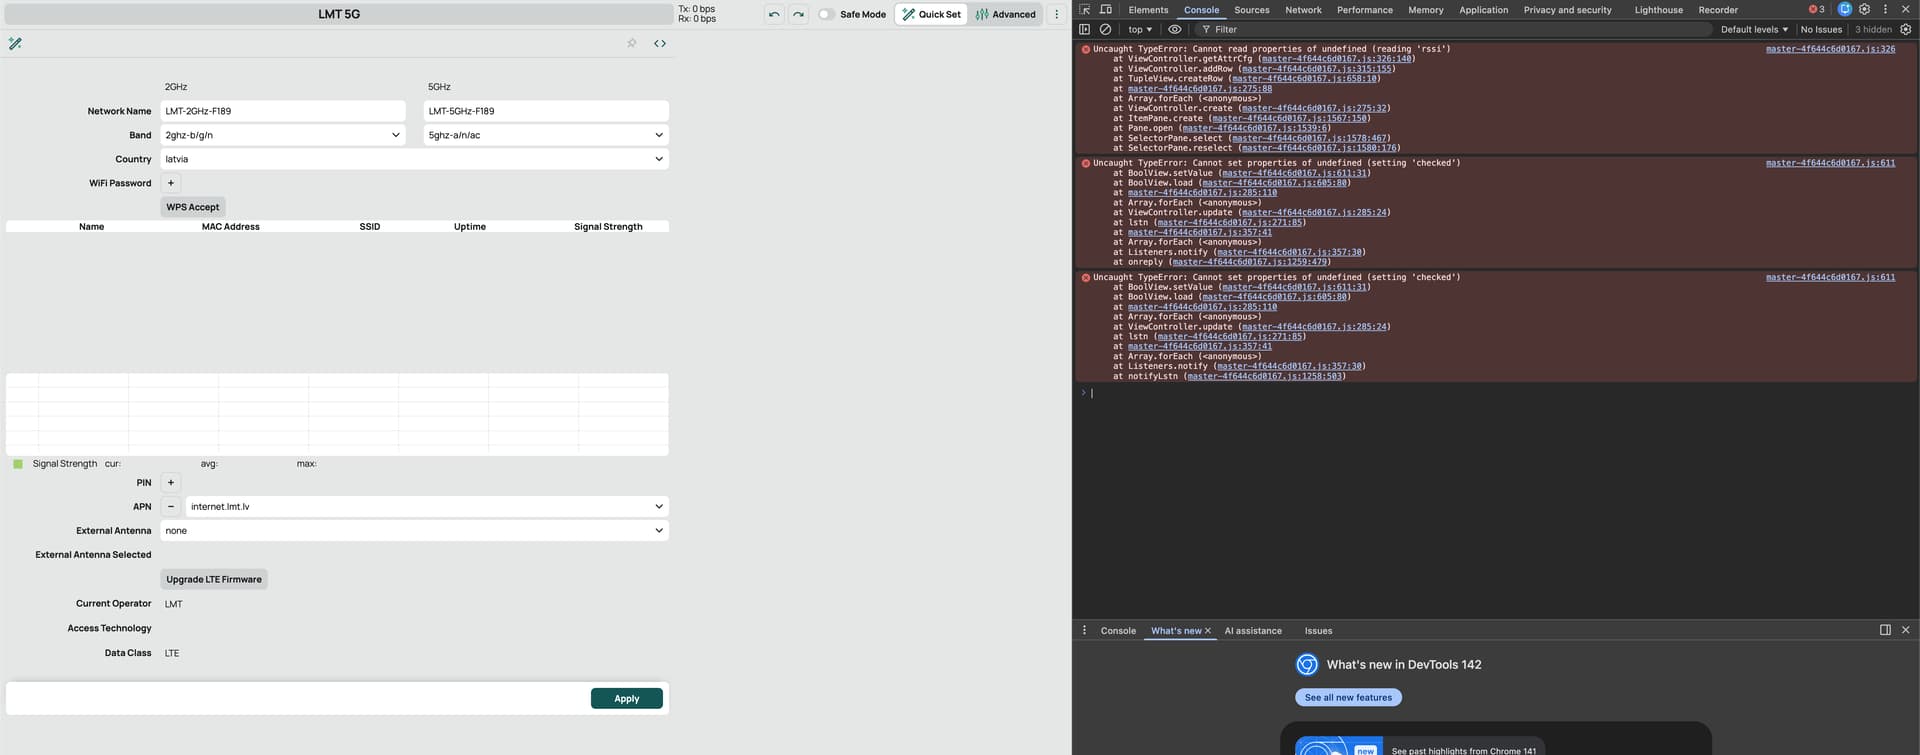1920x755 pixels.
Task: Click the Quick Set mode button
Action: click(x=931, y=14)
